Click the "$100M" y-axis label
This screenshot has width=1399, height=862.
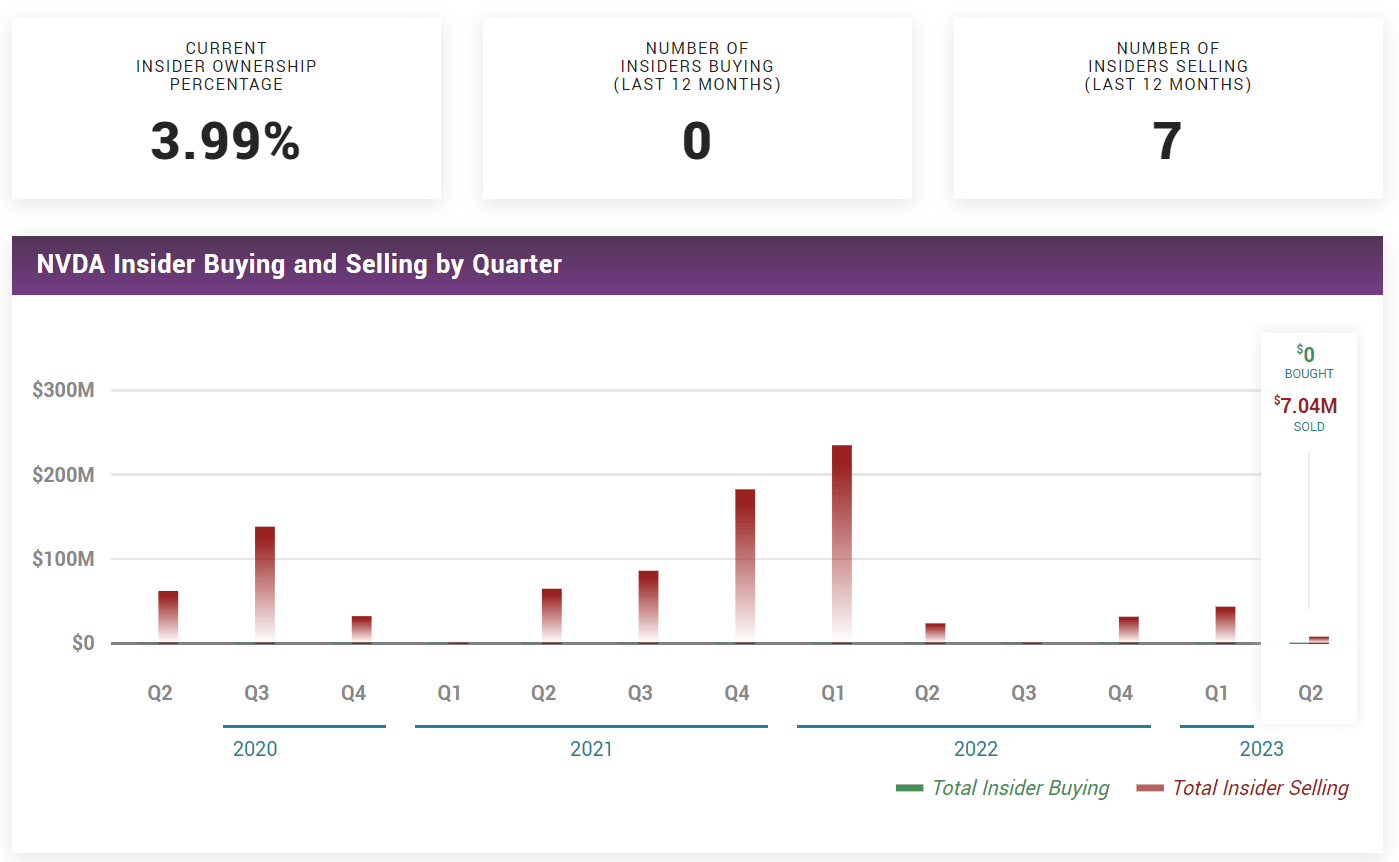(x=63, y=559)
